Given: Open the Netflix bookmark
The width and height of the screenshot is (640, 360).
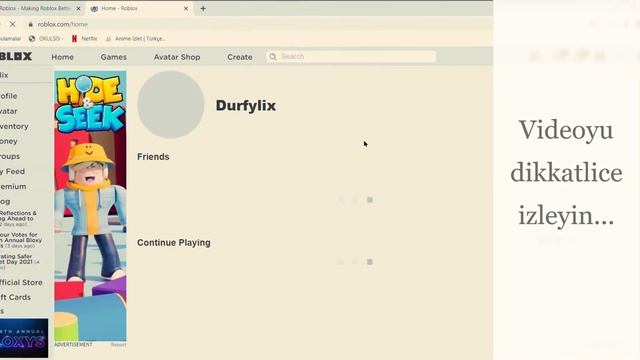Looking at the screenshot, I should point(84,39).
